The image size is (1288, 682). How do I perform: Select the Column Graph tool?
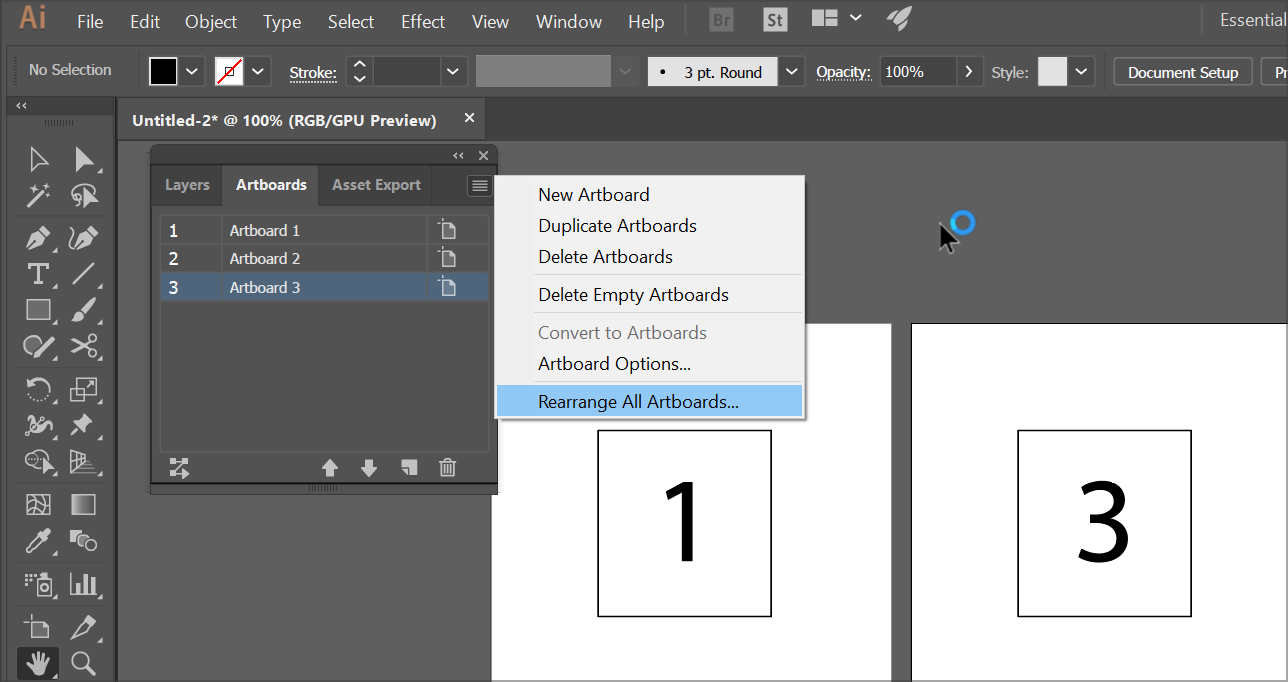pyautogui.click(x=84, y=583)
